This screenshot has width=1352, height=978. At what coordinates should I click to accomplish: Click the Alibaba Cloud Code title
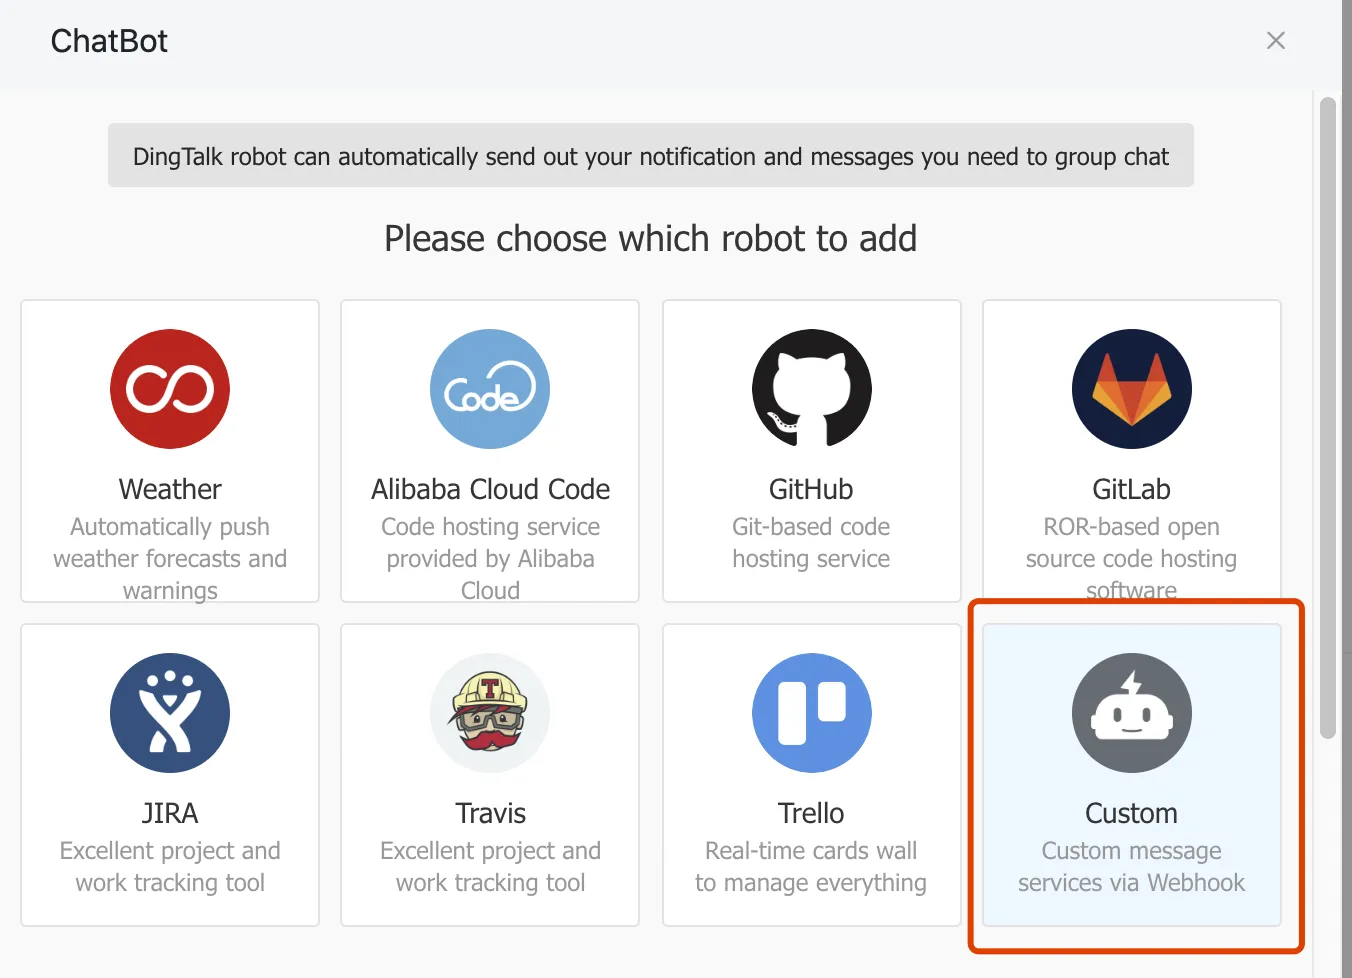490,489
